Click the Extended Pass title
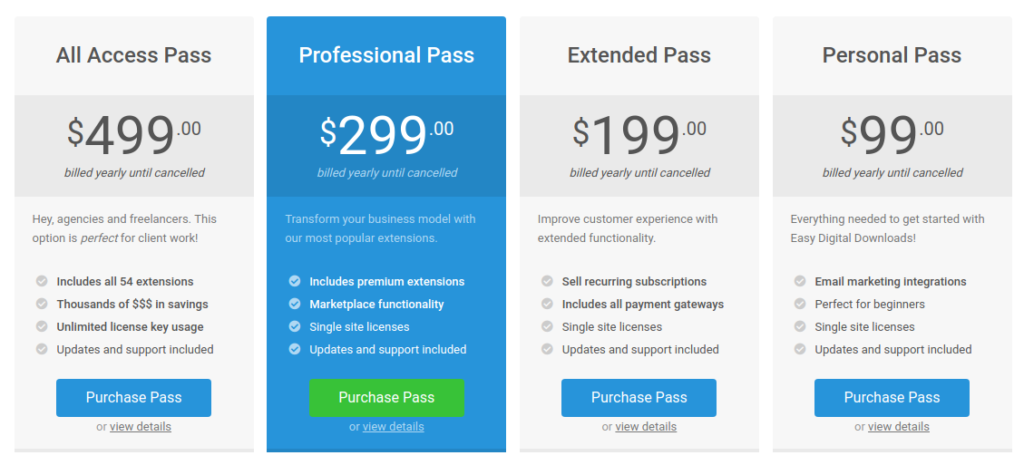Image resolution: width=1024 pixels, height=465 pixels. point(639,55)
